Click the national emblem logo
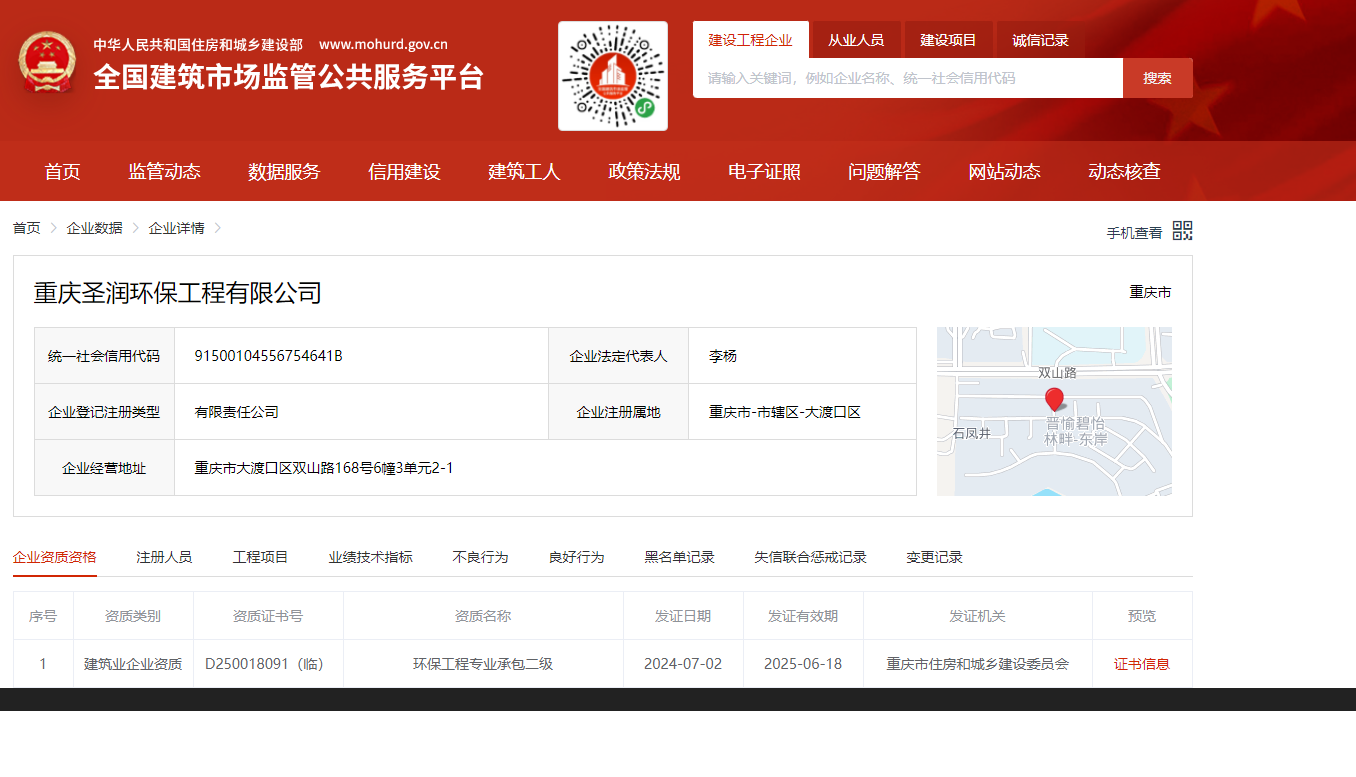This screenshot has width=1356, height=777. point(47,62)
